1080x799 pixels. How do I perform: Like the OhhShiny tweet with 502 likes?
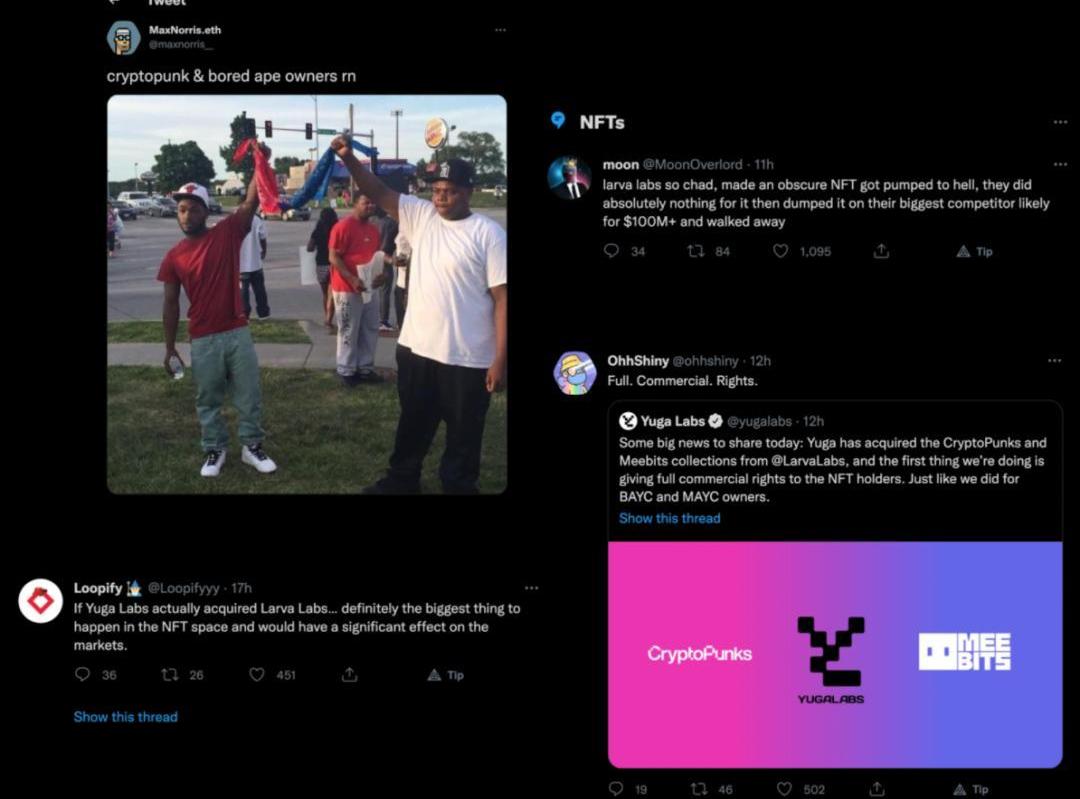(785, 789)
